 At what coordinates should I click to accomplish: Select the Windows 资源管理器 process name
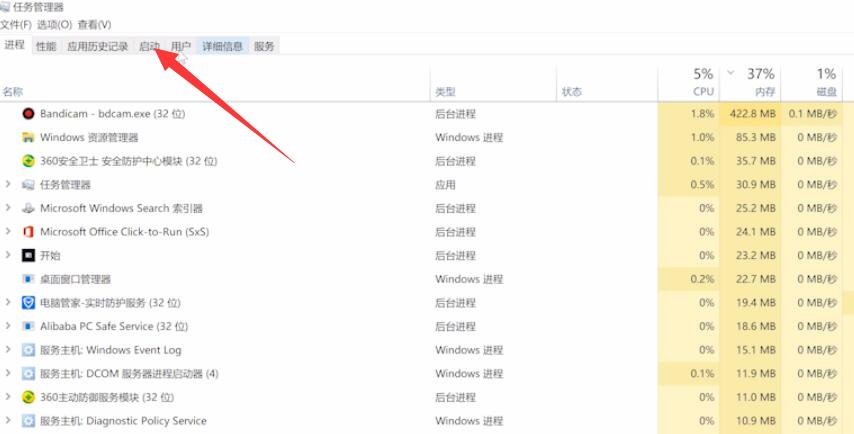pyautogui.click(x=89, y=137)
